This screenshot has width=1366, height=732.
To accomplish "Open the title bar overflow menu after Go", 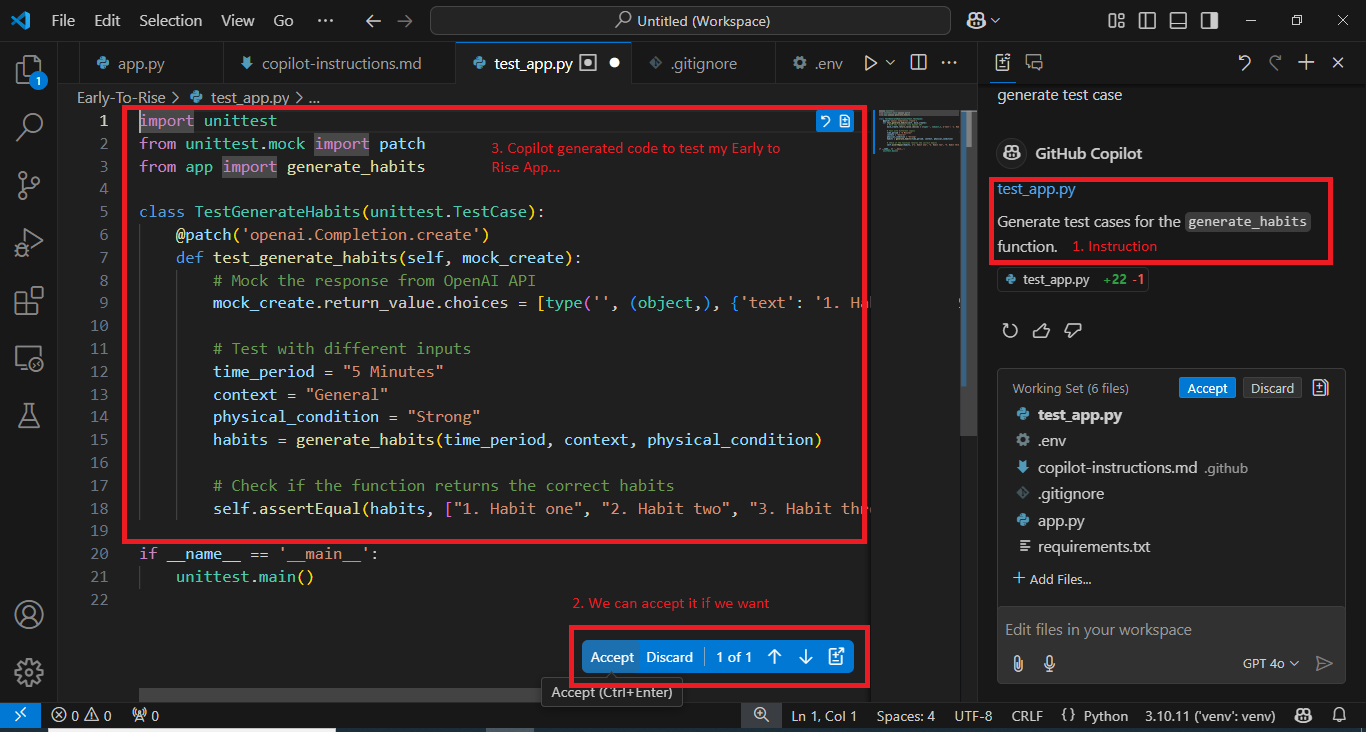I will coord(325,20).
